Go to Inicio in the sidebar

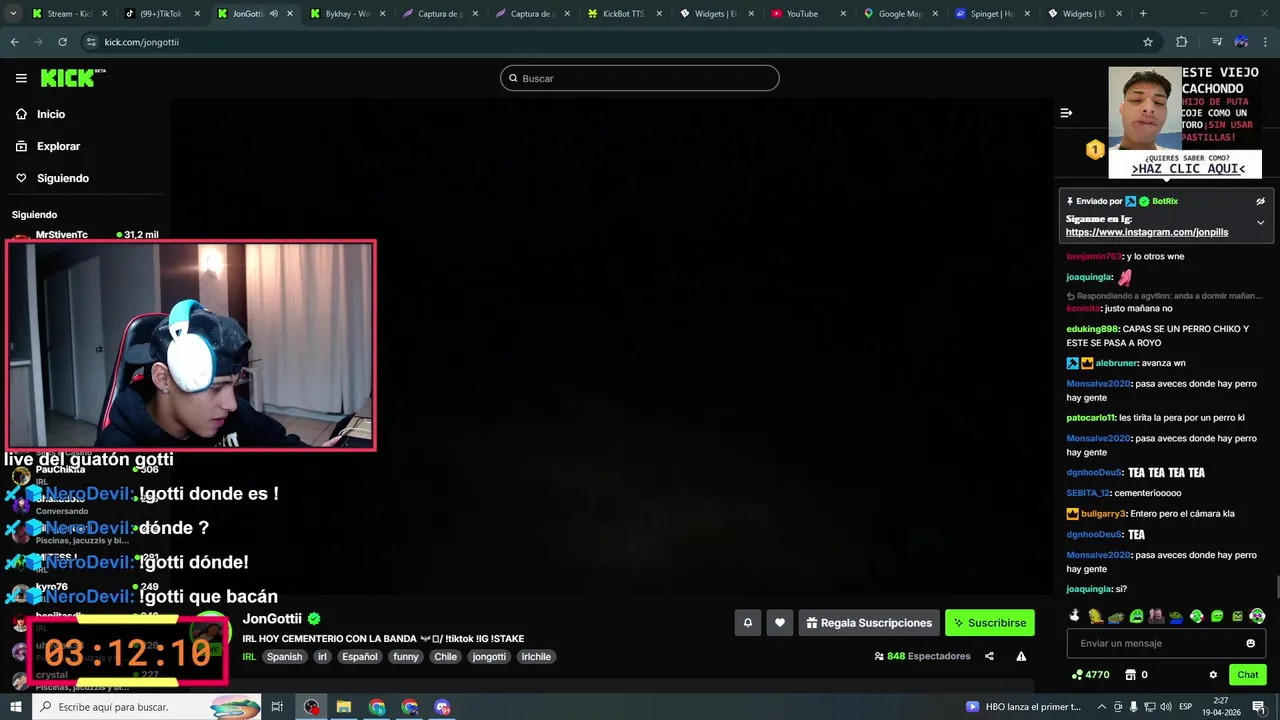coord(51,114)
